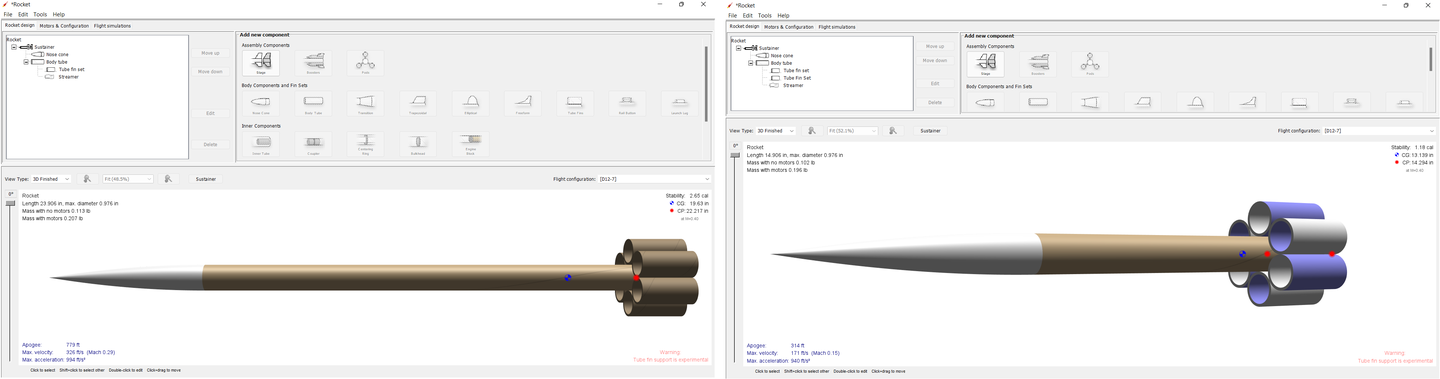Click rotation angle slider in right window
1440x379 pixels.
tap(736, 155)
